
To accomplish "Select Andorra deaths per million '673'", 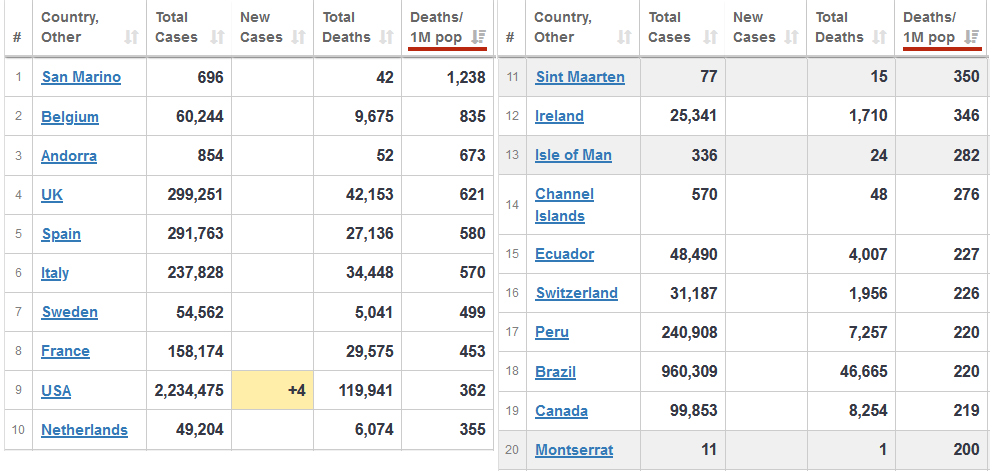I will click(x=472, y=156).
